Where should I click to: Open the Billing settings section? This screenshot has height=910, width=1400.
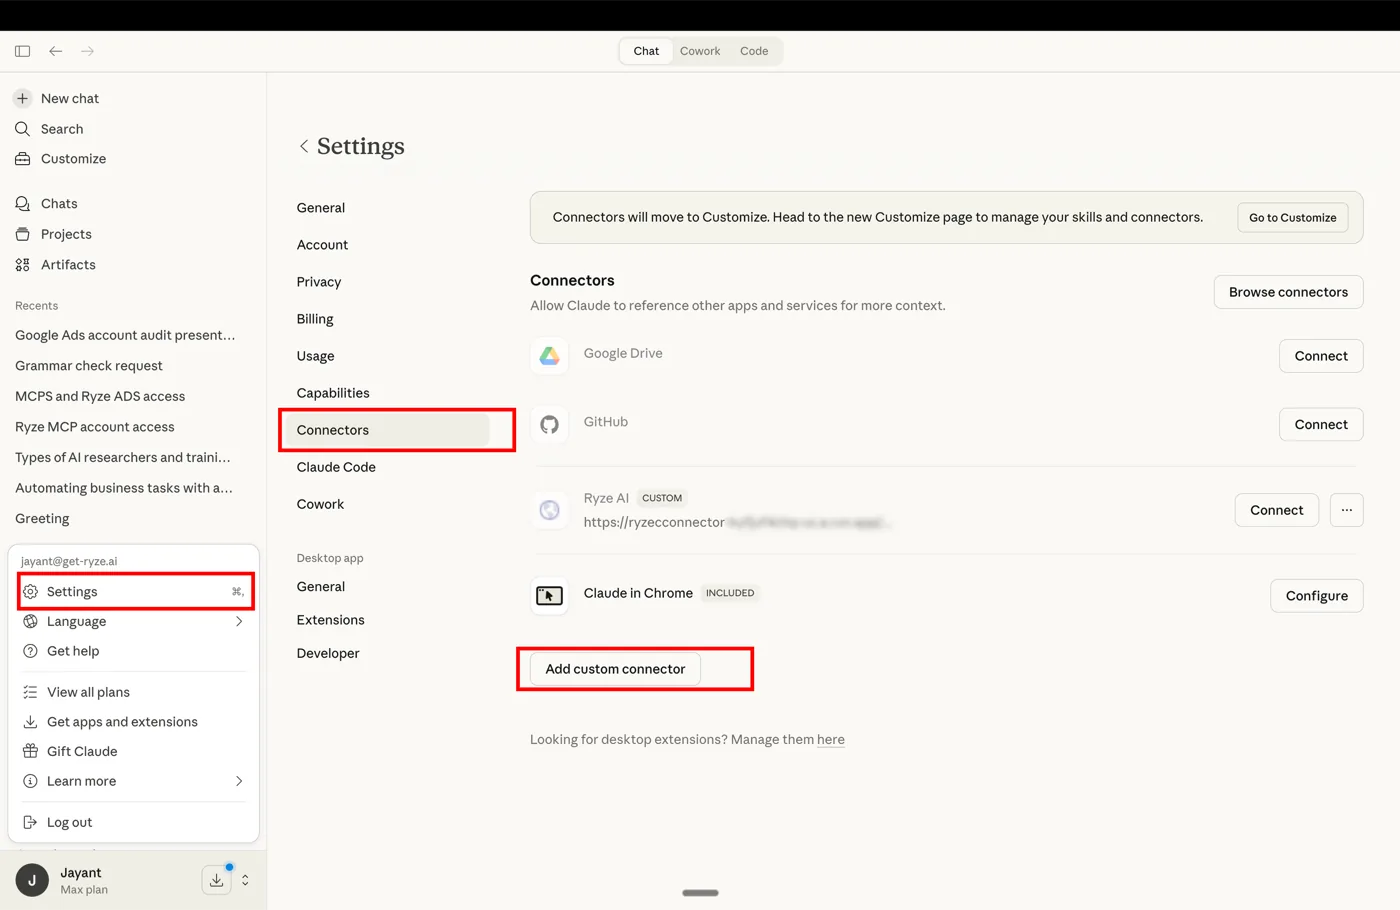click(315, 319)
